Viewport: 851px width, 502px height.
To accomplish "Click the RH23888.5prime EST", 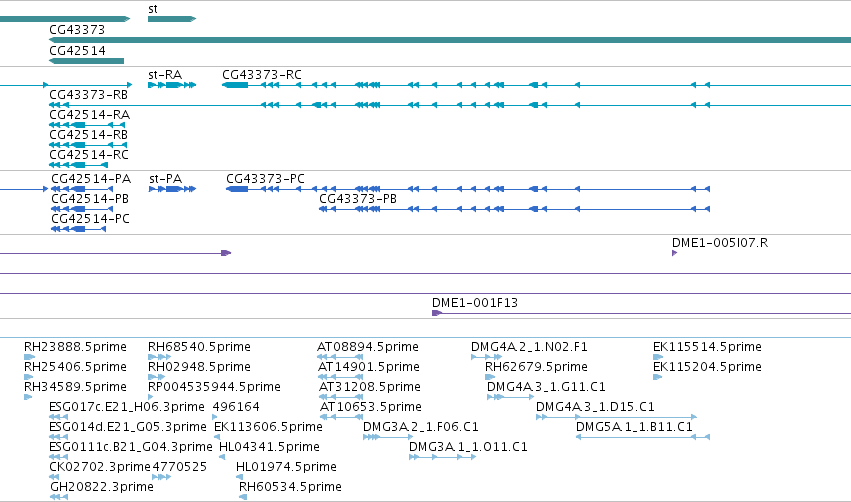I will click(29, 357).
